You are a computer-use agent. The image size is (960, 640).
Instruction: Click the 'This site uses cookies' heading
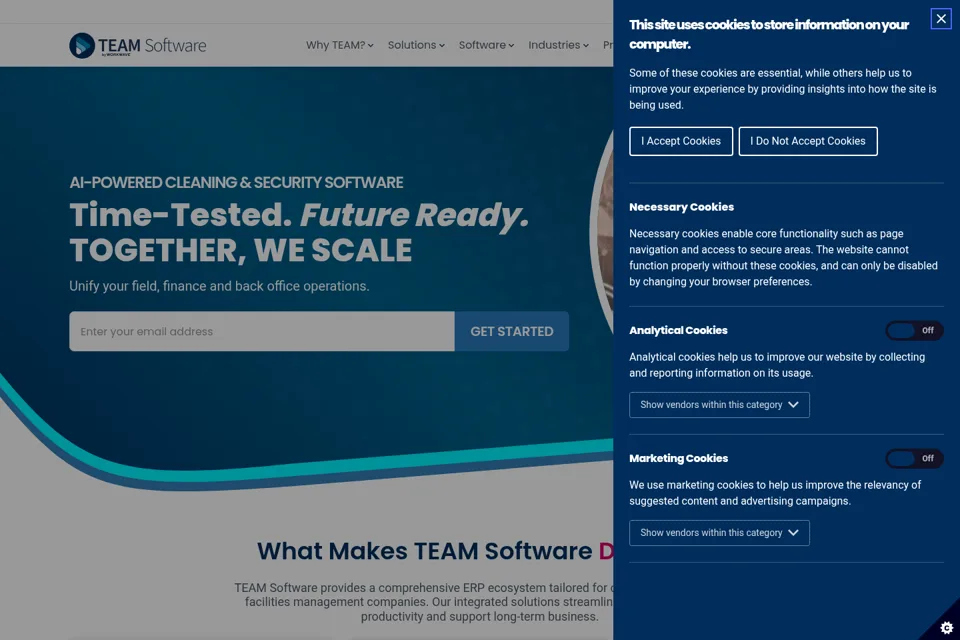[x=769, y=34]
